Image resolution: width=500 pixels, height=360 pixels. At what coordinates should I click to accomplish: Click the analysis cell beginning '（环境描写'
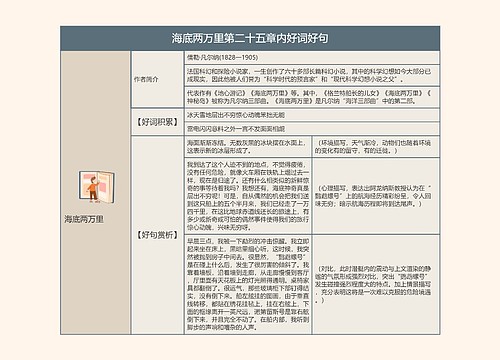tap(376, 147)
